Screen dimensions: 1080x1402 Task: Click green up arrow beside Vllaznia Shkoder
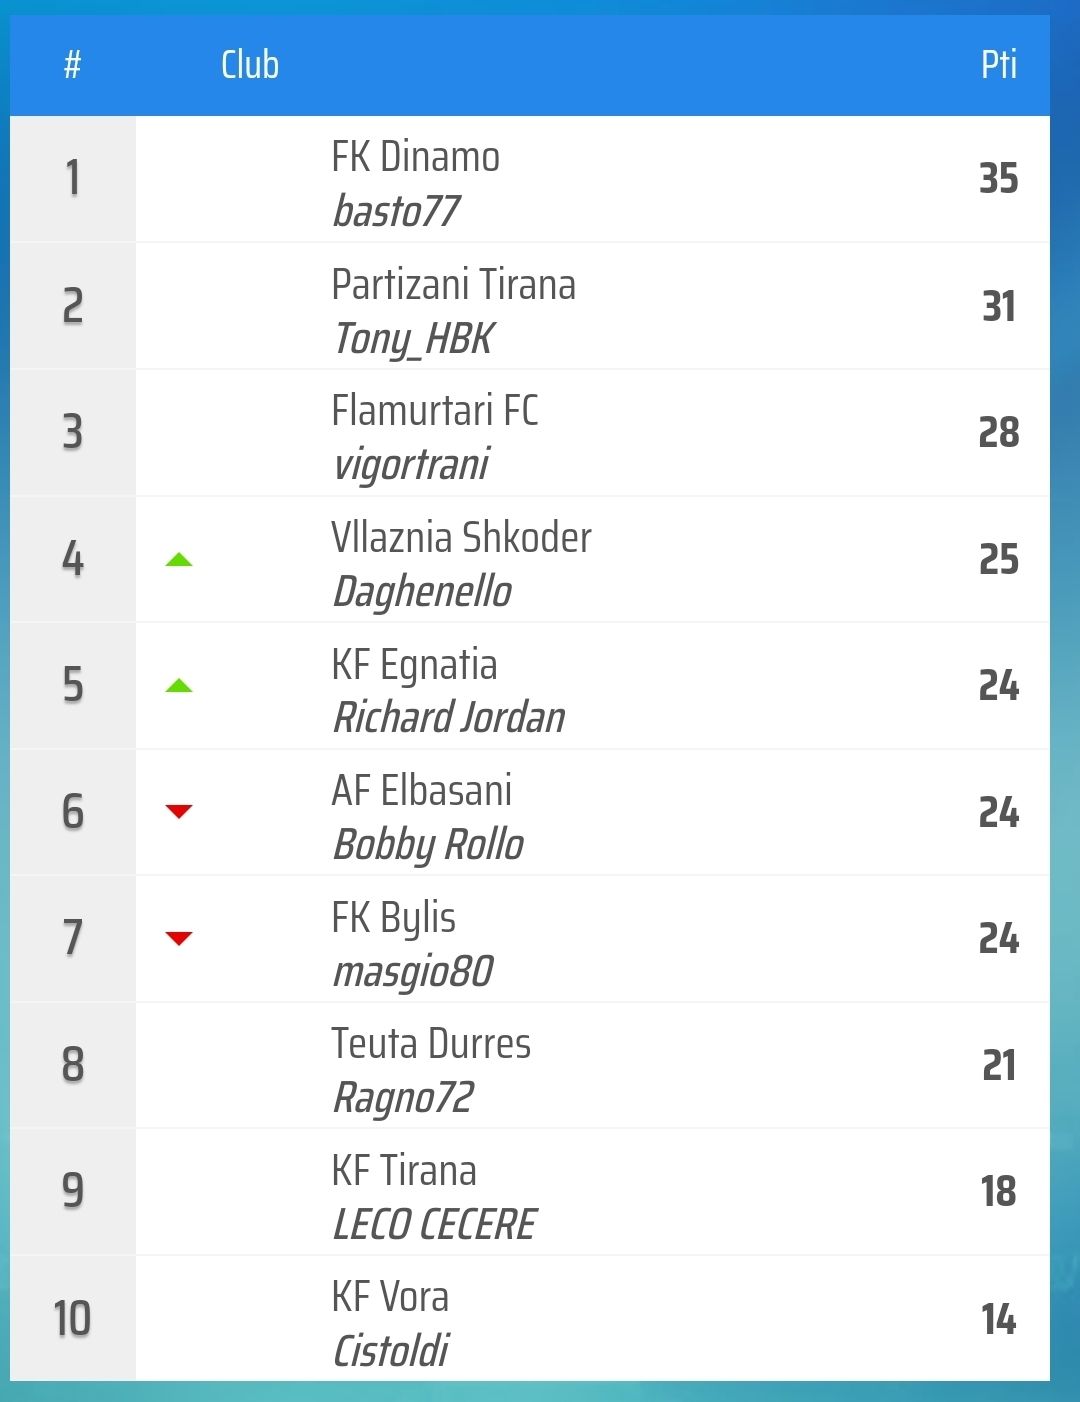[179, 559]
